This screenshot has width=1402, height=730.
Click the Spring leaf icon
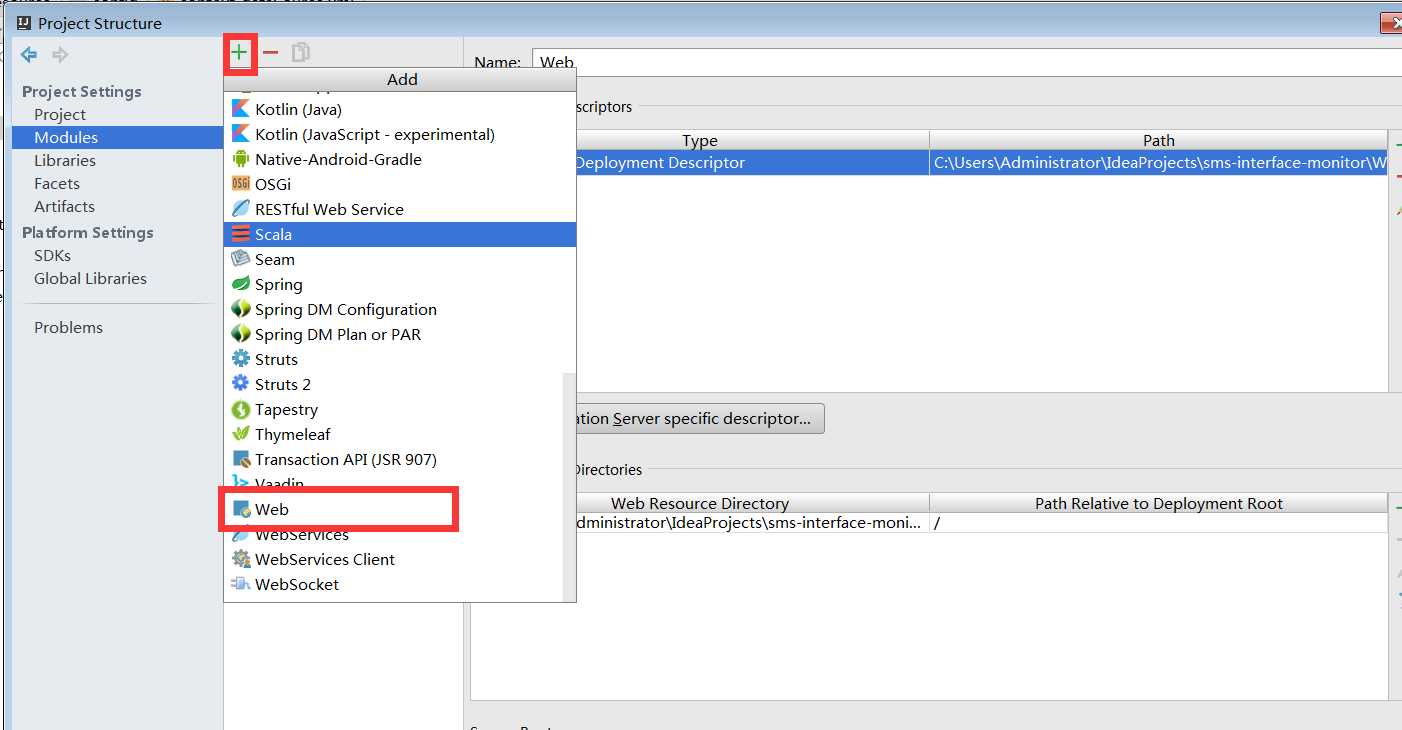pos(240,284)
